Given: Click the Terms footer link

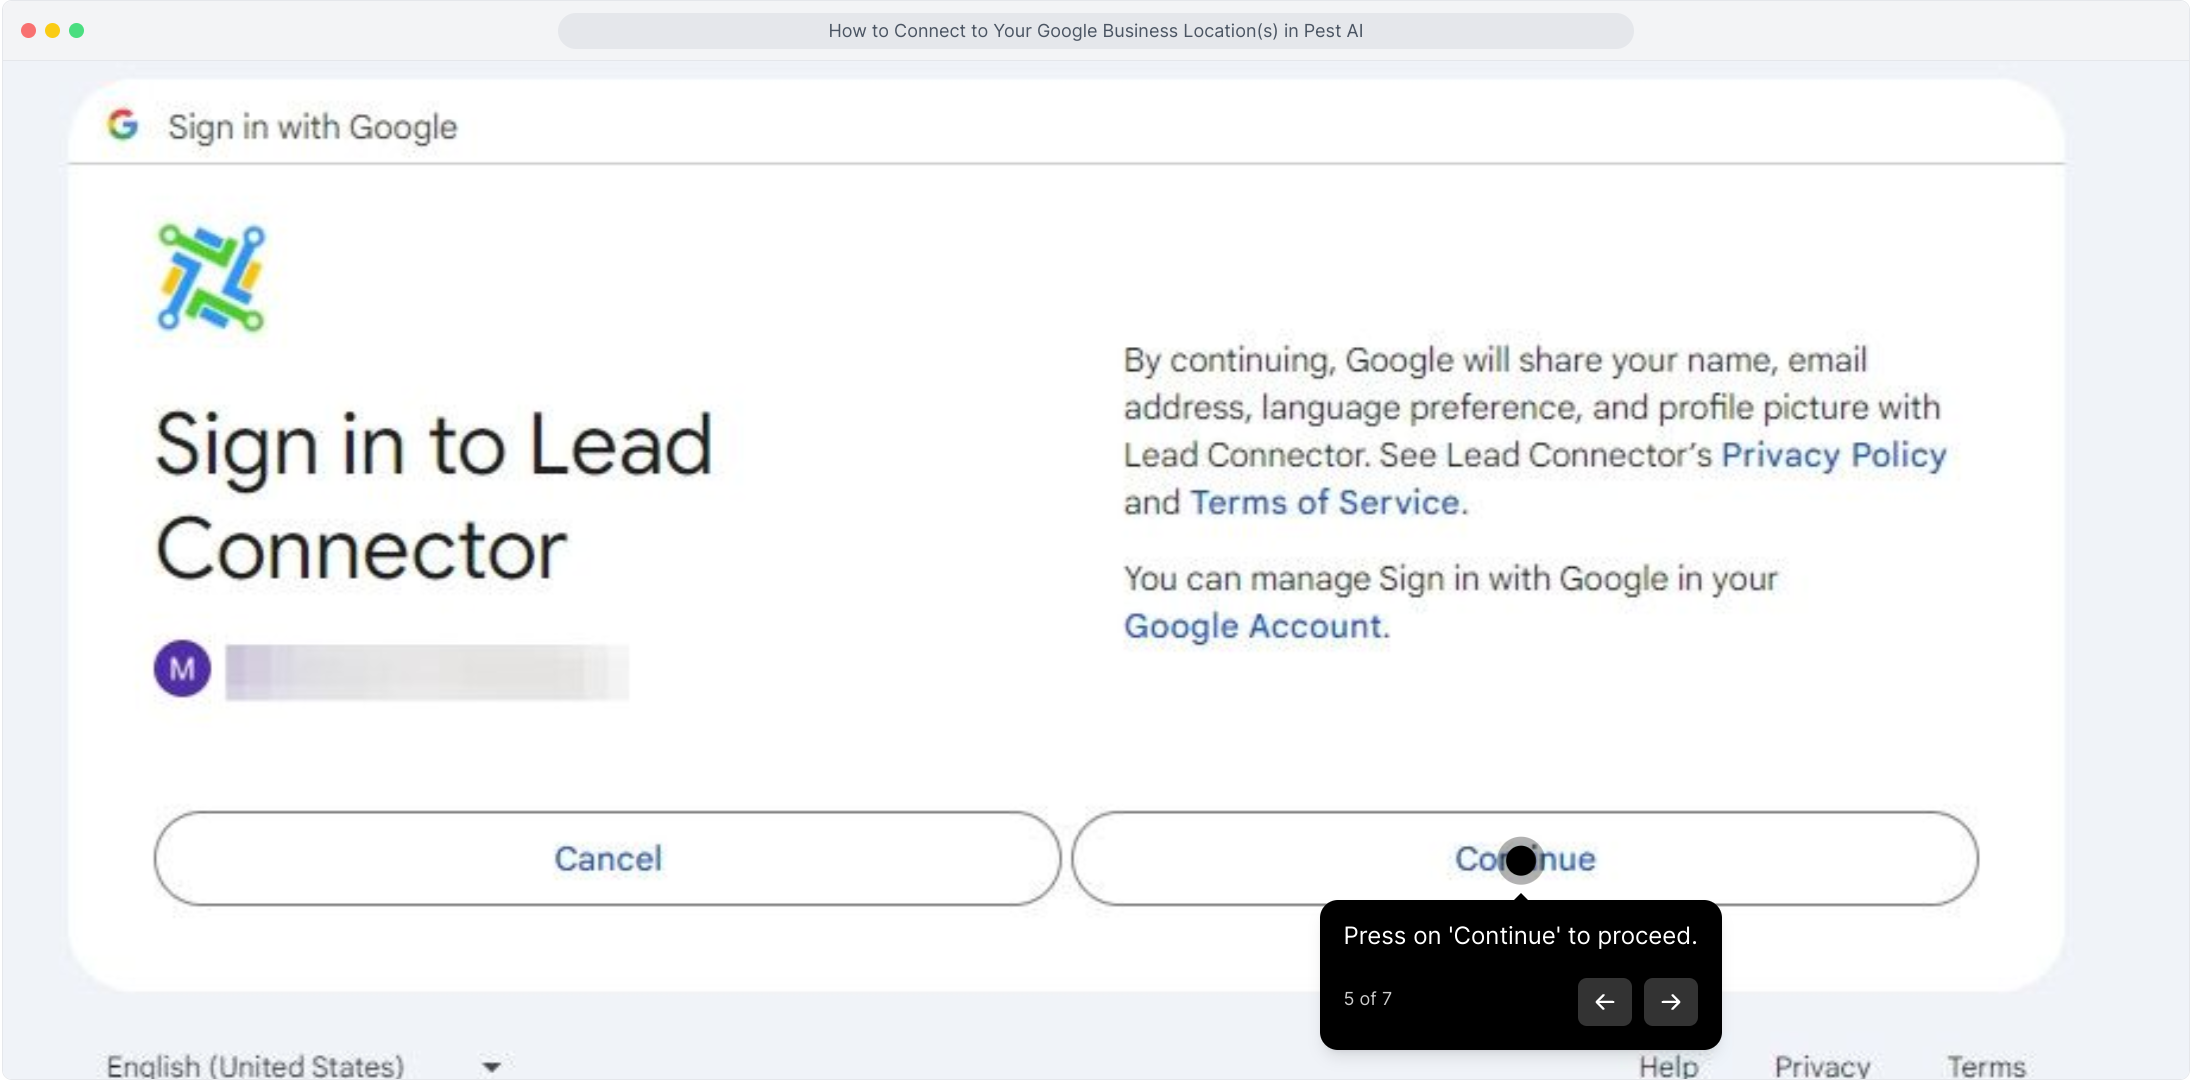Looking at the screenshot, I should click(1986, 1066).
